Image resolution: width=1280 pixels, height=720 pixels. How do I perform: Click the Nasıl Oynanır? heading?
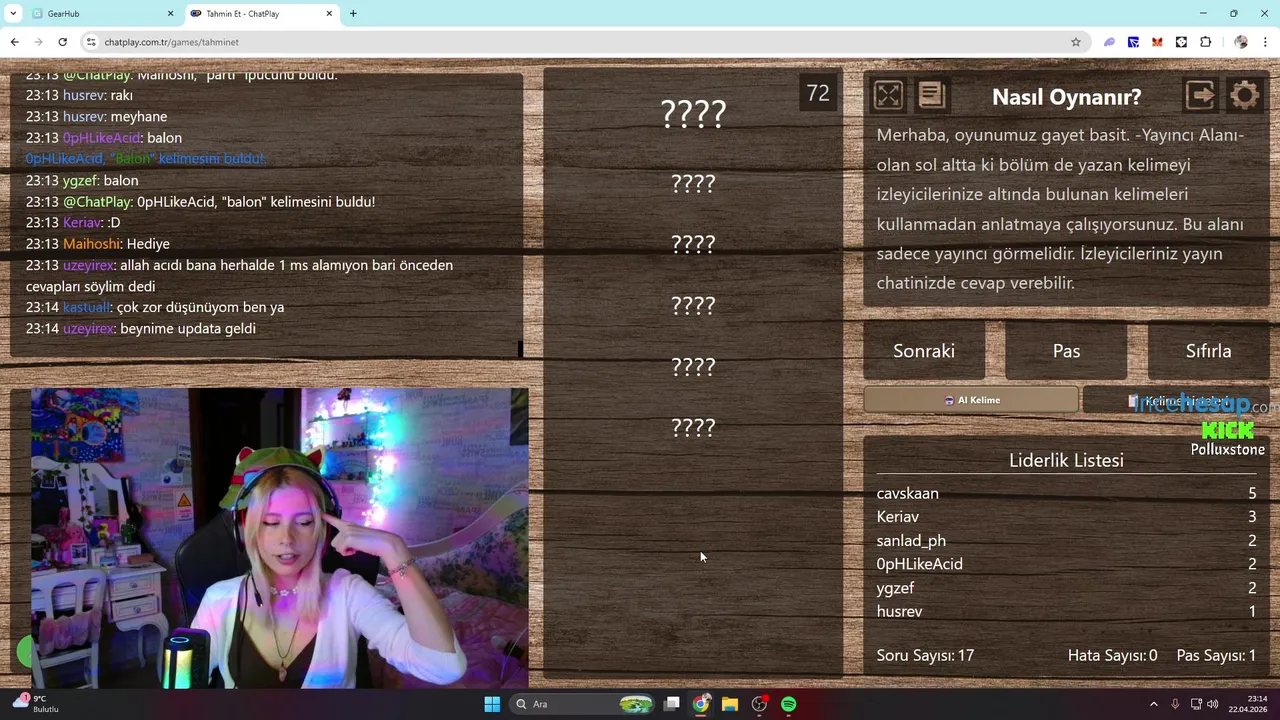[x=1066, y=97]
